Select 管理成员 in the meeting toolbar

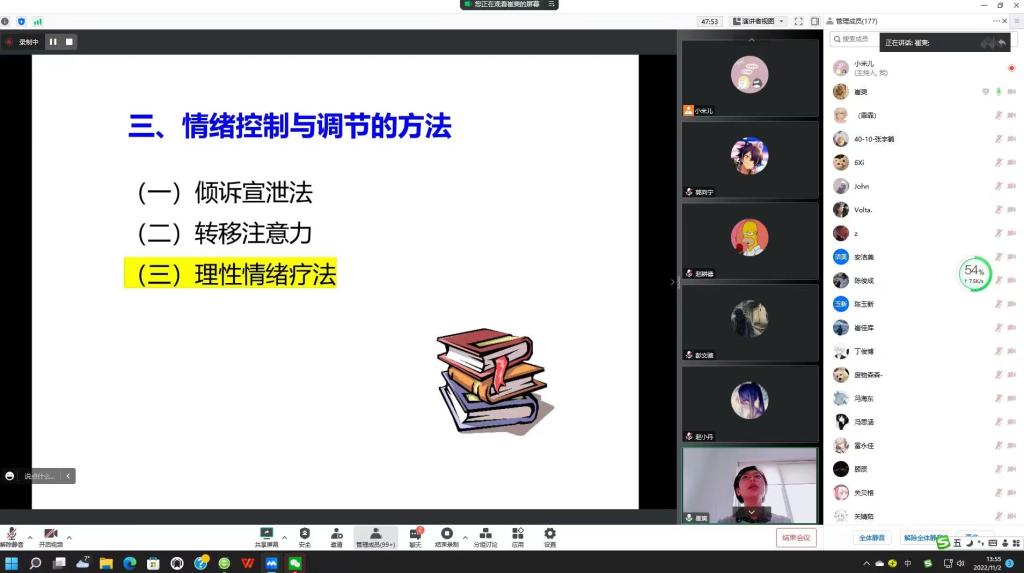(x=375, y=537)
